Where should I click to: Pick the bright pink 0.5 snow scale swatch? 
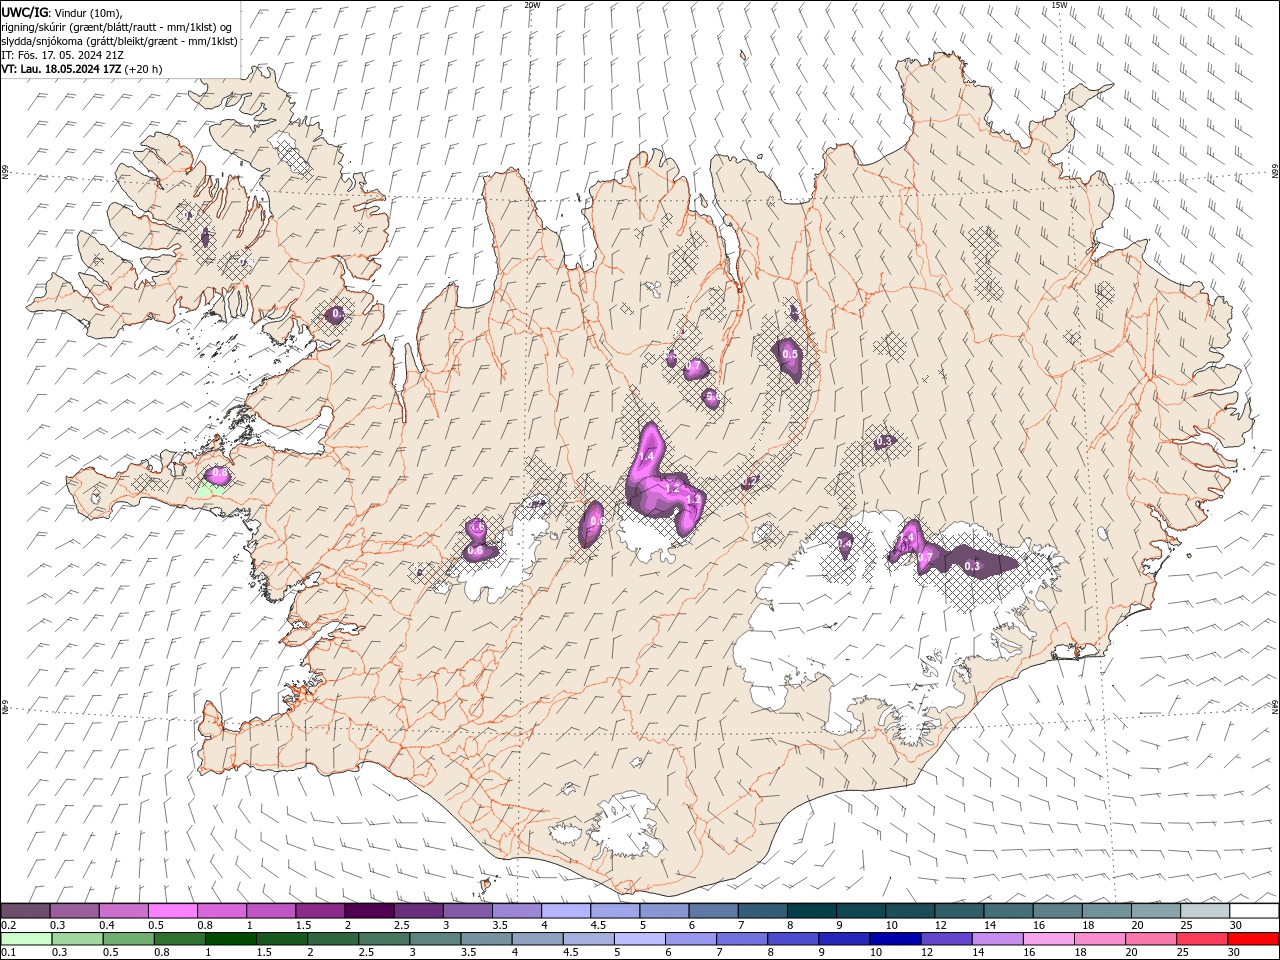coord(172,911)
